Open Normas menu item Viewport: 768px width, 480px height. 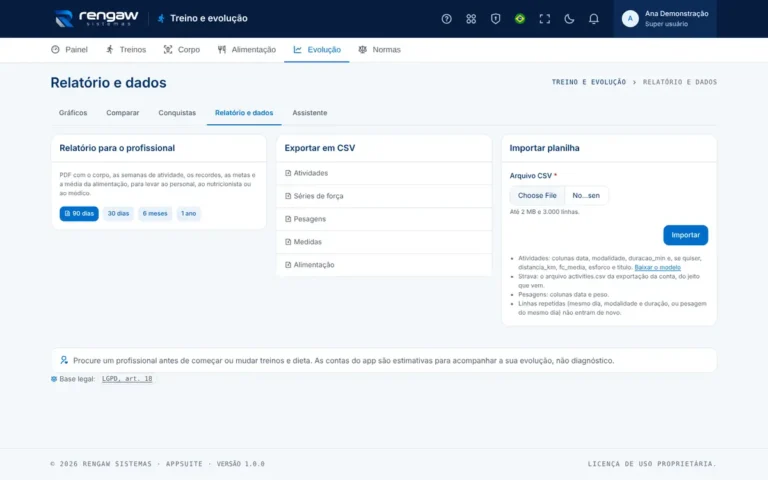click(380, 49)
